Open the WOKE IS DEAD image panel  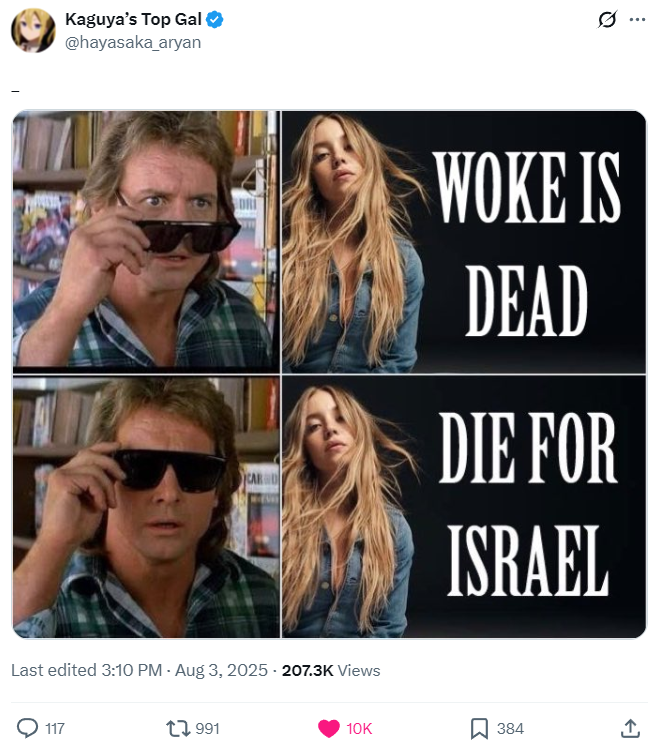coord(464,242)
